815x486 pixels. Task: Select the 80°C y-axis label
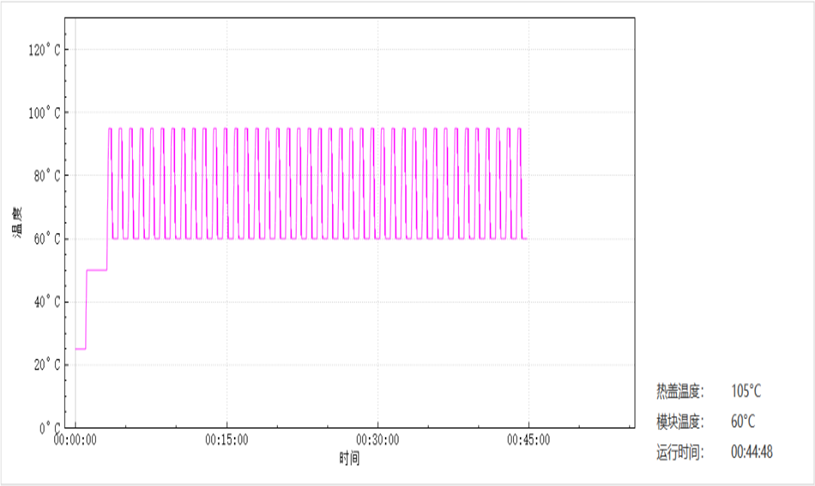click(46, 176)
